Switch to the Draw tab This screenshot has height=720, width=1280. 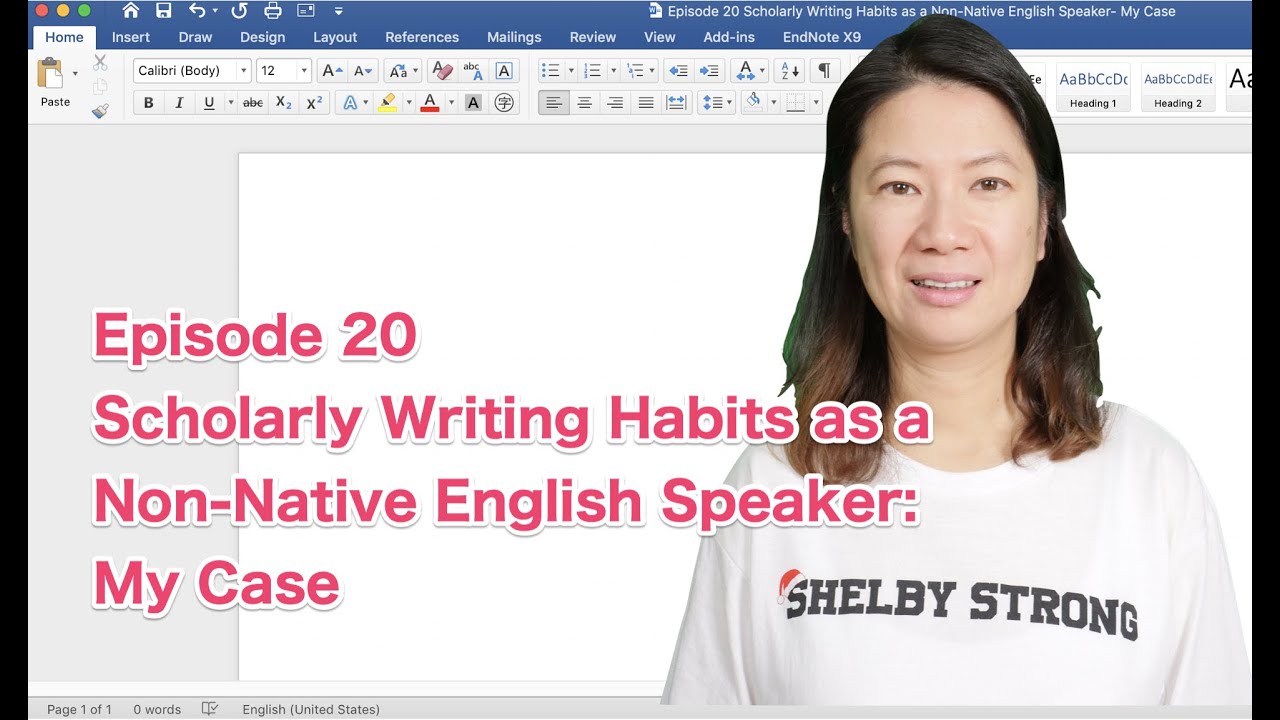[195, 37]
